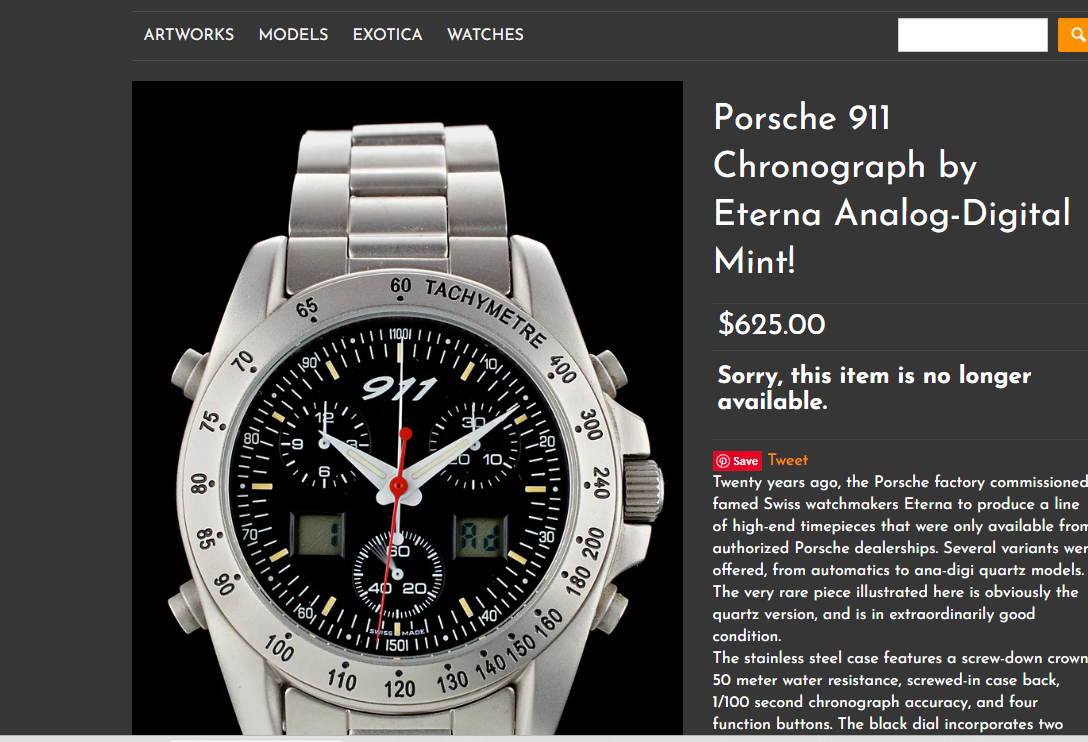The height and width of the screenshot is (742, 1088).
Task: Navigate to the WATCHES category
Action: click(485, 35)
